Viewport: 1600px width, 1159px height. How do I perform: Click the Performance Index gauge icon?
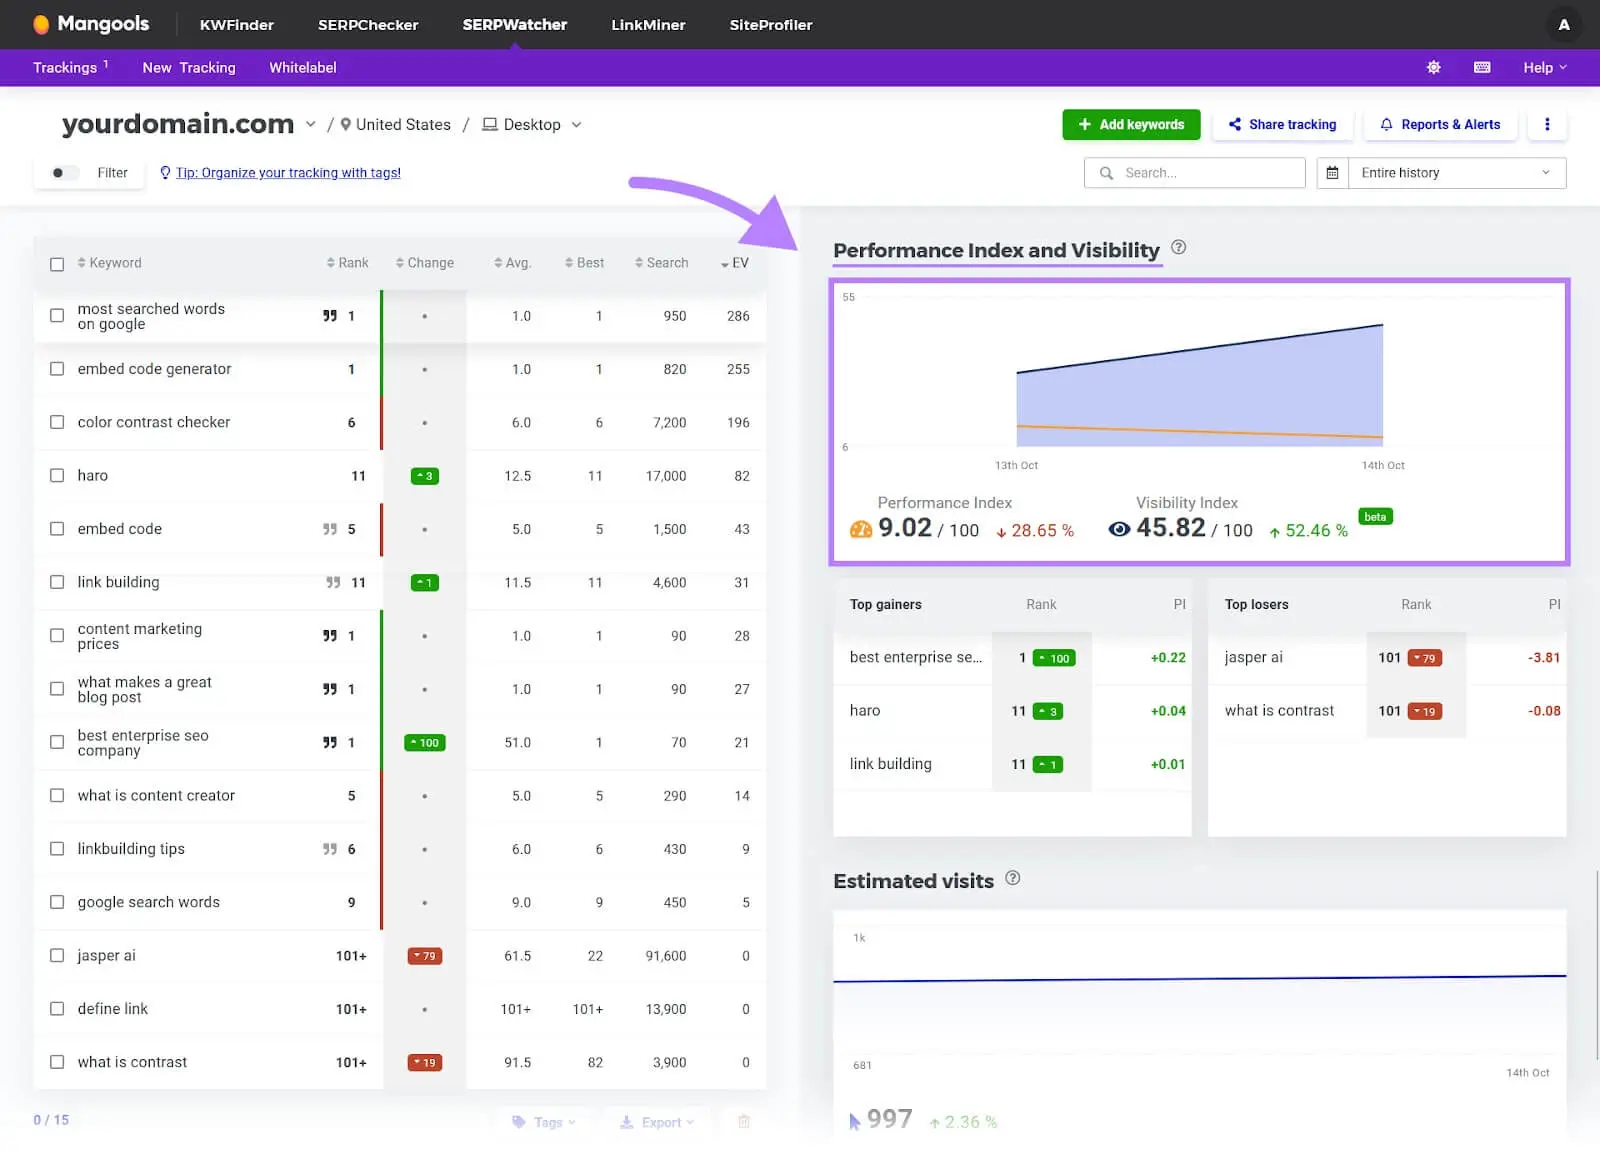(861, 529)
